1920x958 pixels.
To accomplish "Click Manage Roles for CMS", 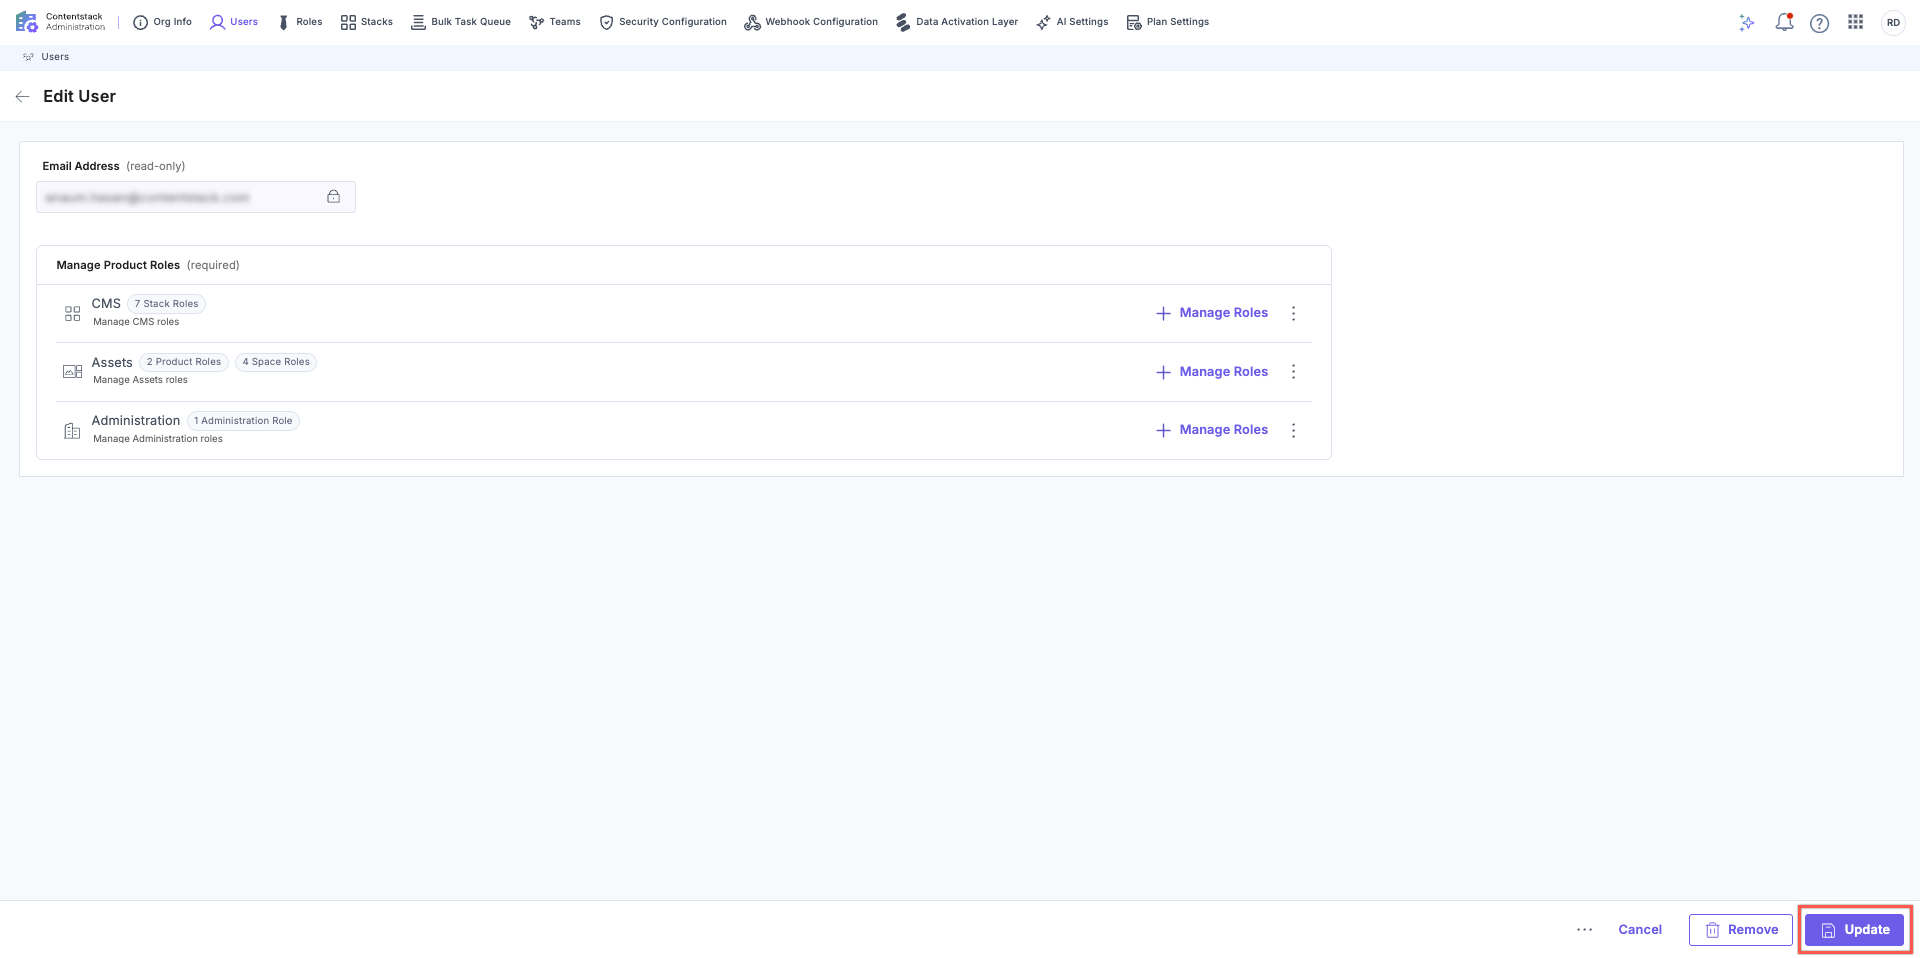I will click(x=1212, y=313).
